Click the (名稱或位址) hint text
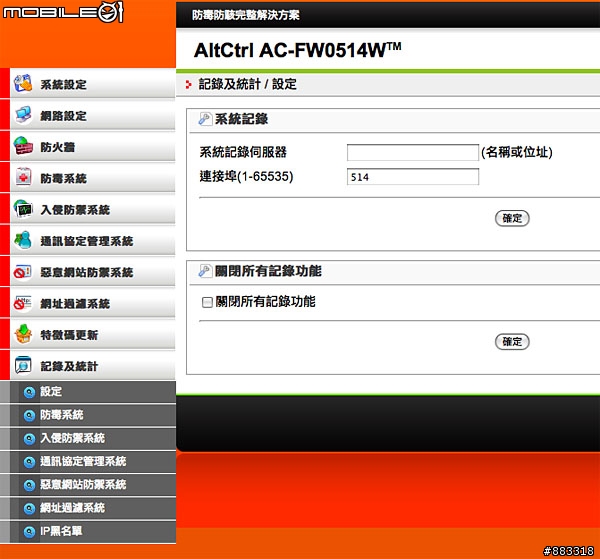 coord(517,152)
